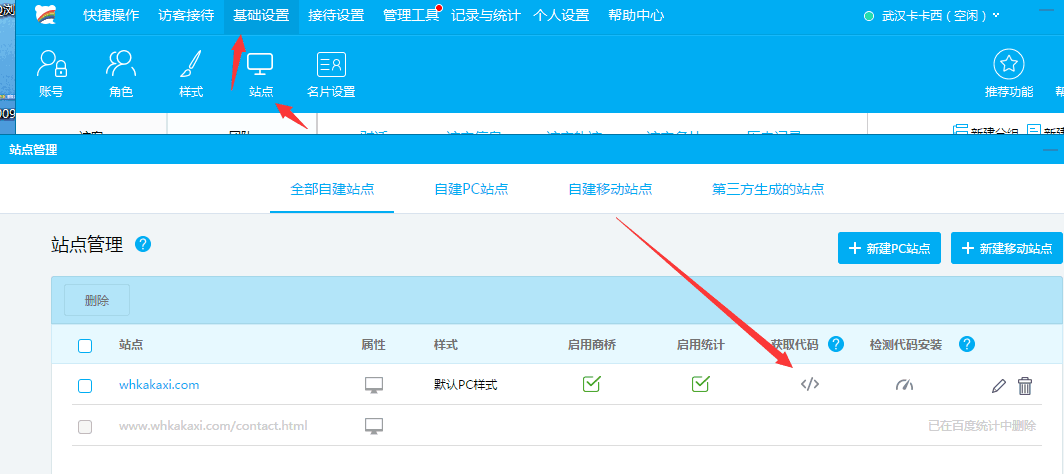Click the 新建移动站点 button
The width and height of the screenshot is (1064, 474).
(x=1007, y=248)
